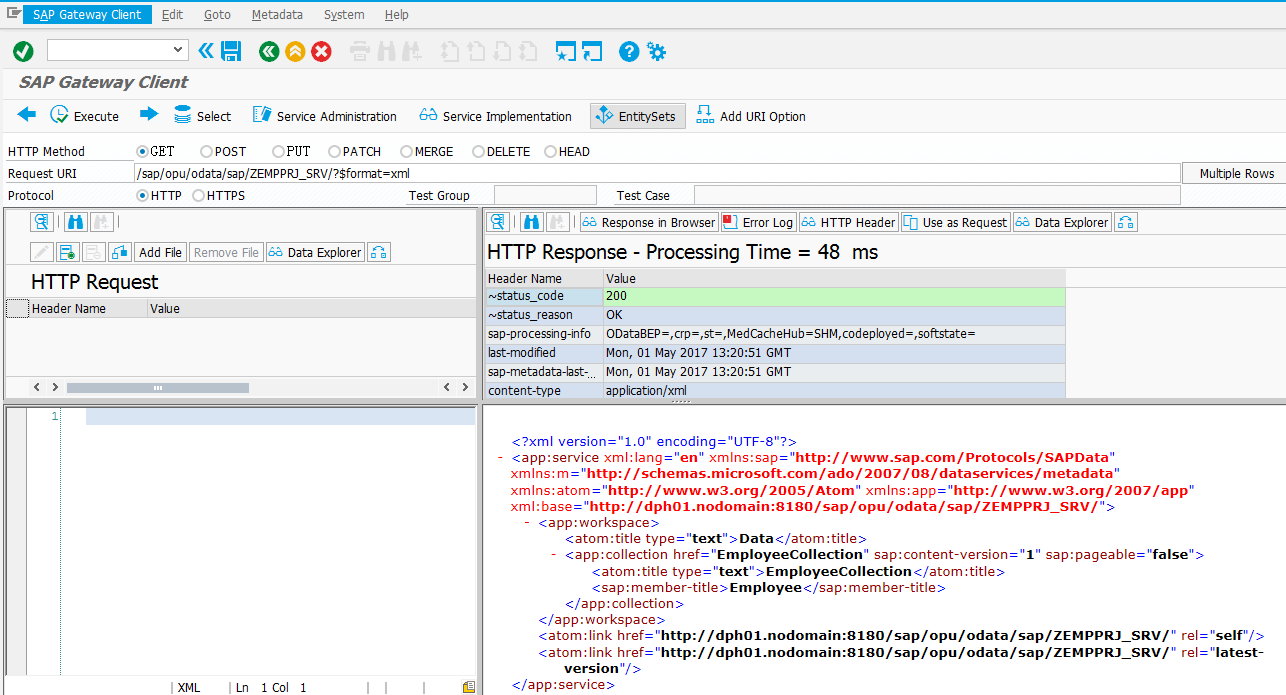
Task: Select the PUT HTTP method
Action: [x=277, y=152]
